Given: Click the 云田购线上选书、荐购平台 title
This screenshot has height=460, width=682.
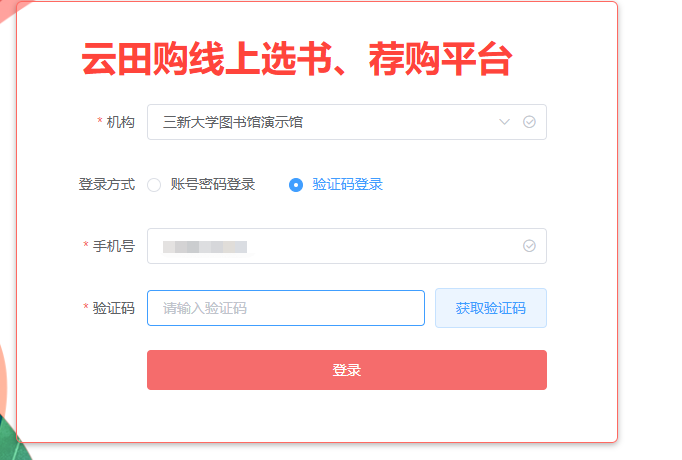Looking at the screenshot, I should tap(297, 60).
